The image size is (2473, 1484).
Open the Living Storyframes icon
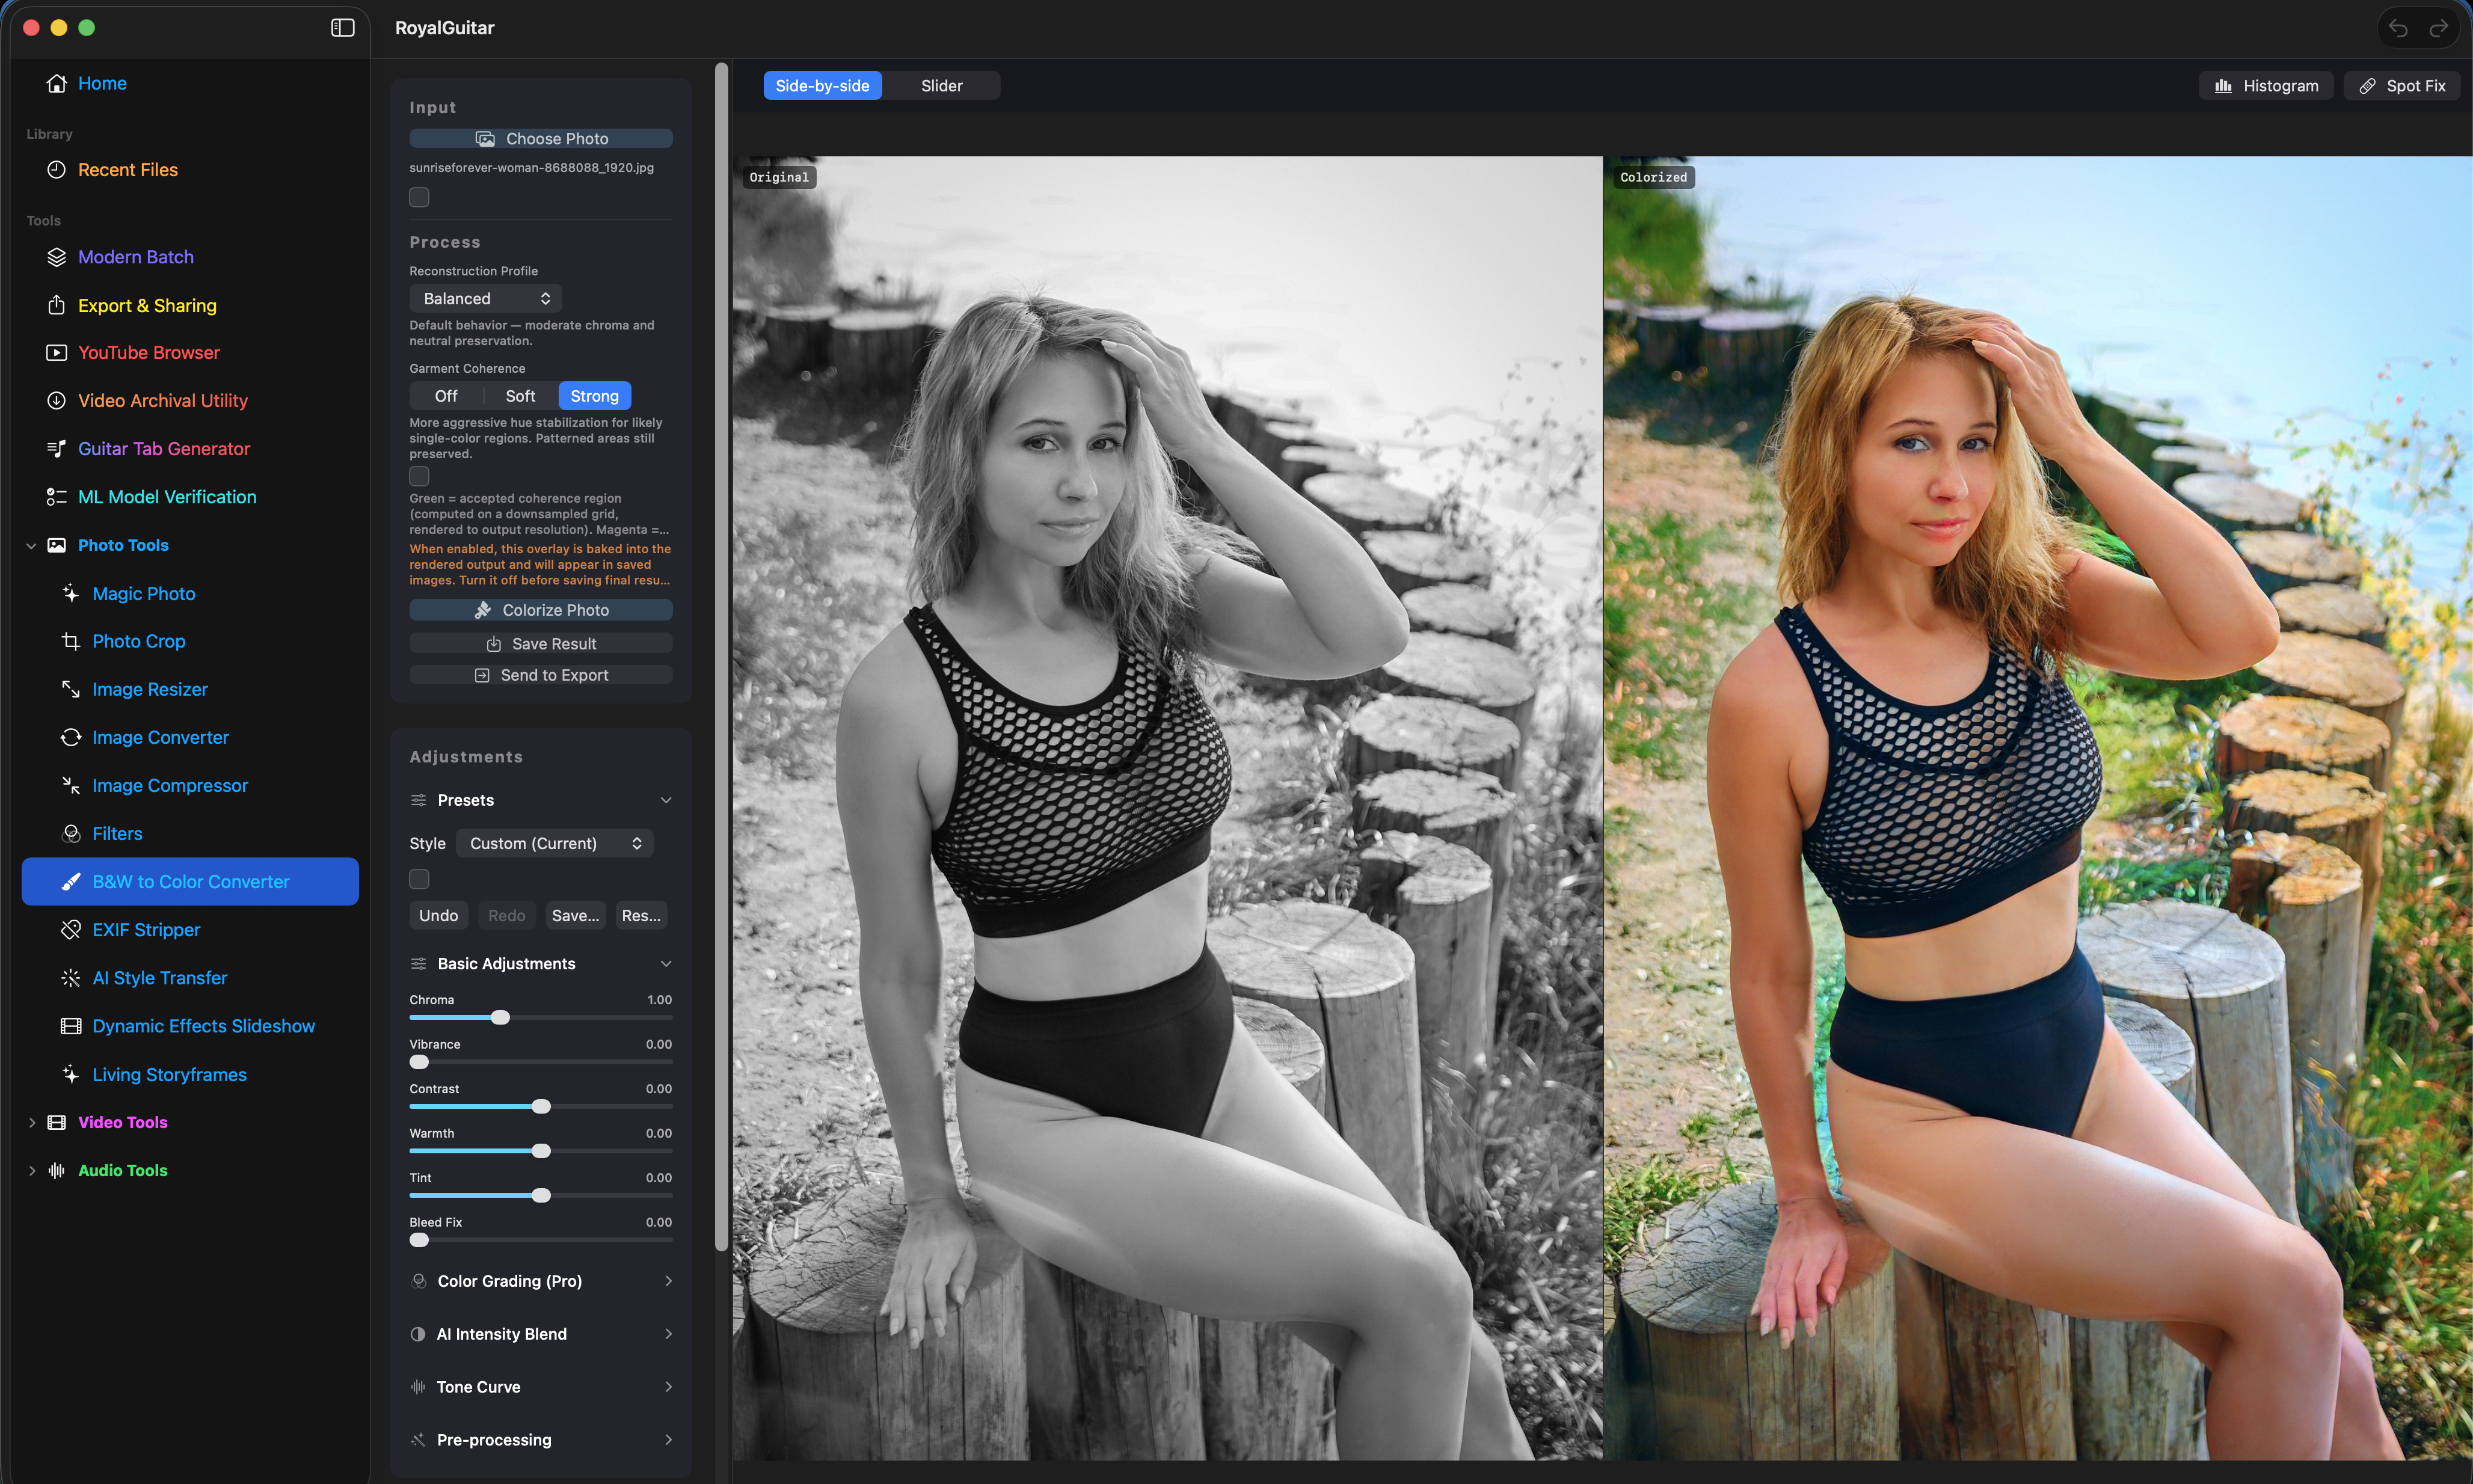tap(71, 1075)
